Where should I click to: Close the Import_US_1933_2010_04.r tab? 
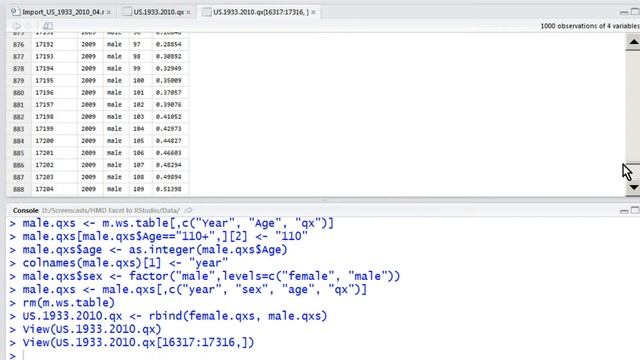tap(109, 13)
